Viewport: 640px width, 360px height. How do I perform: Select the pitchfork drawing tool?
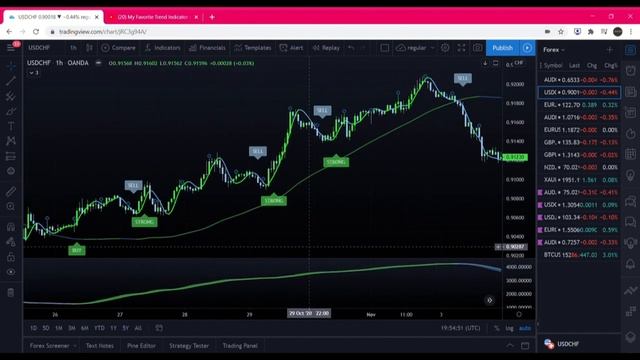coord(11,96)
